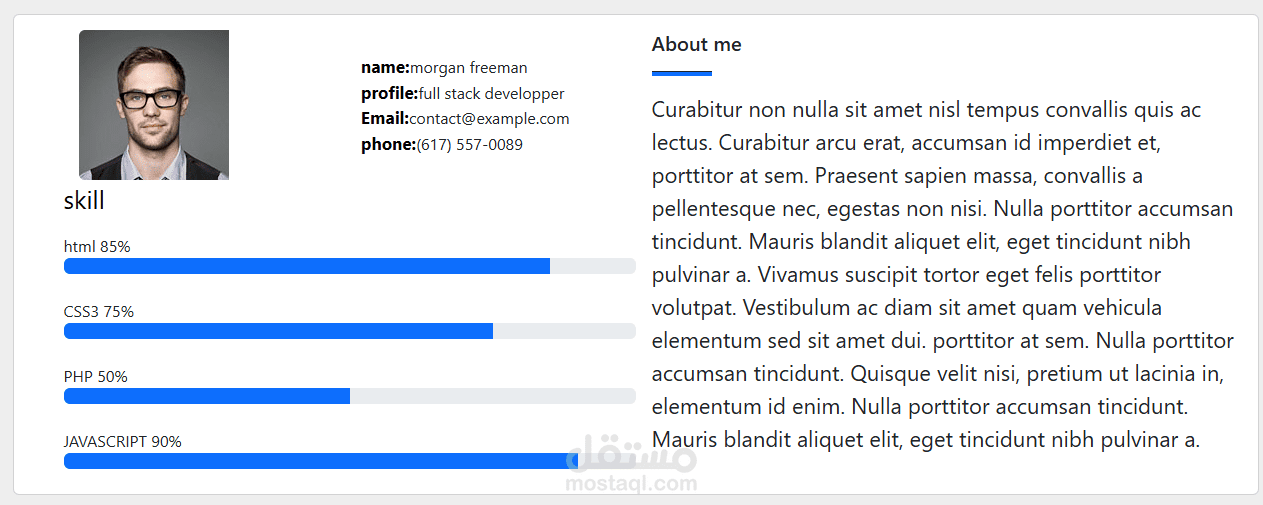Click the bold Email: label
1263x505 pixels.
[385, 119]
